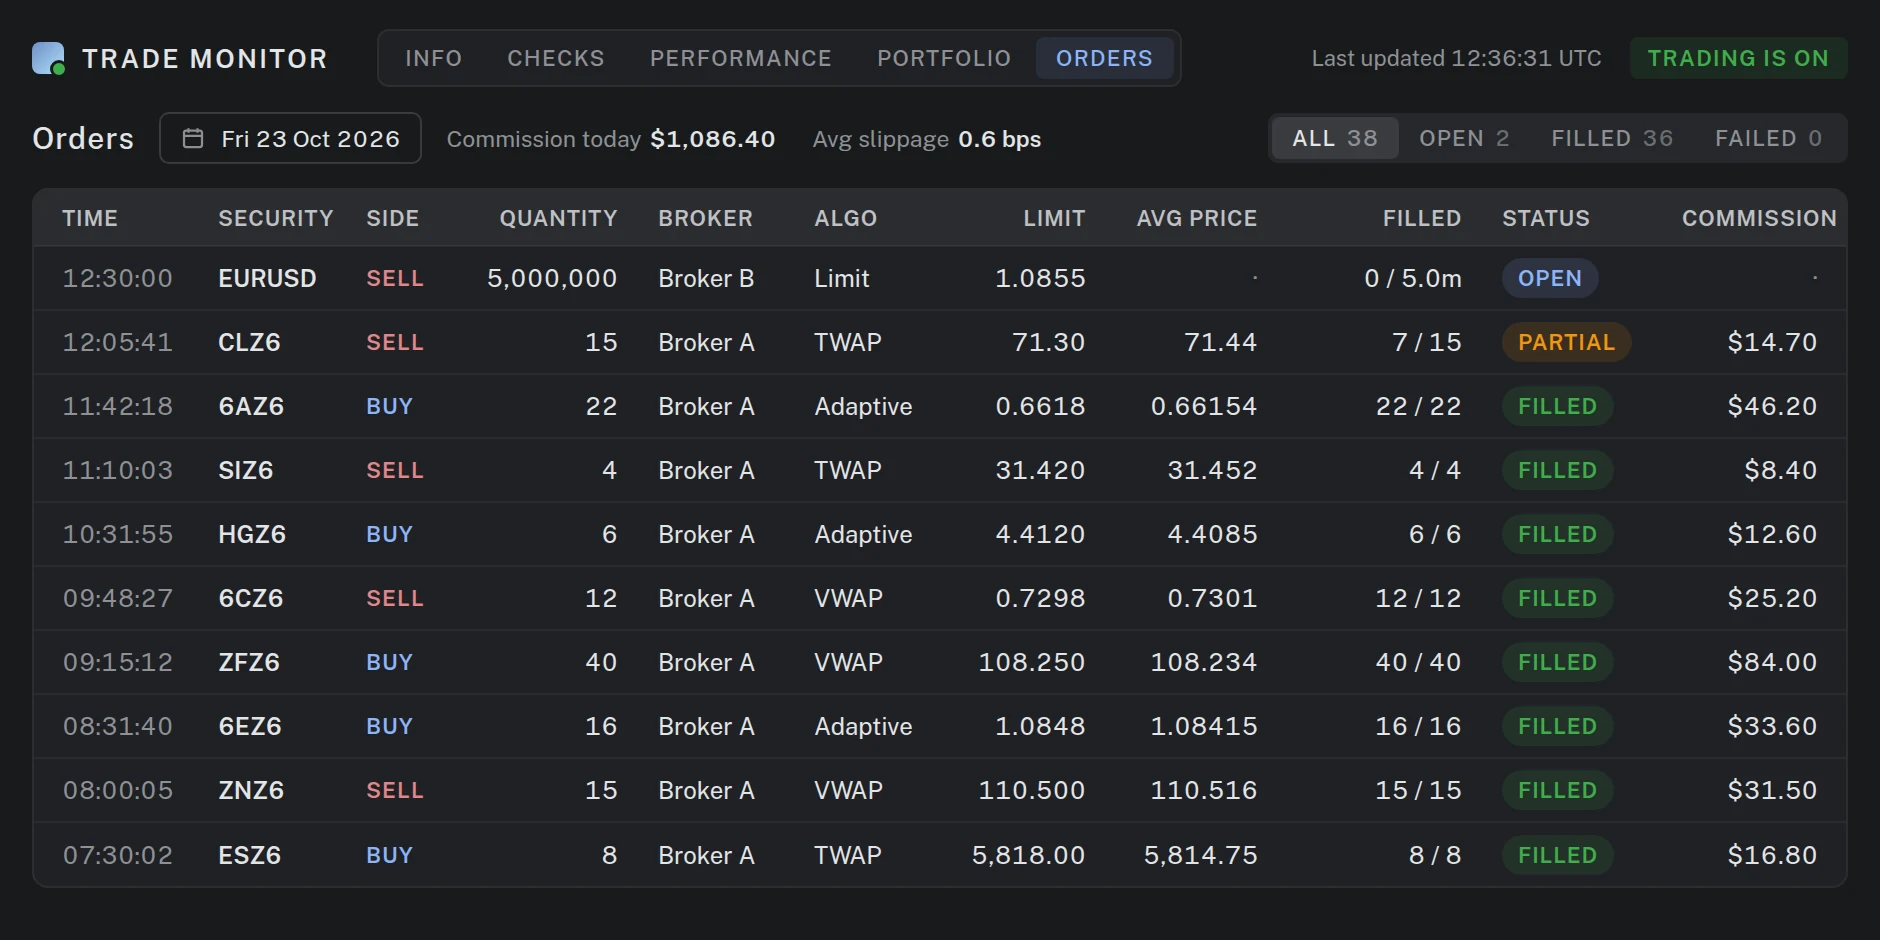Filter orders by OPEN 2
The height and width of the screenshot is (940, 1880).
coord(1464,138)
